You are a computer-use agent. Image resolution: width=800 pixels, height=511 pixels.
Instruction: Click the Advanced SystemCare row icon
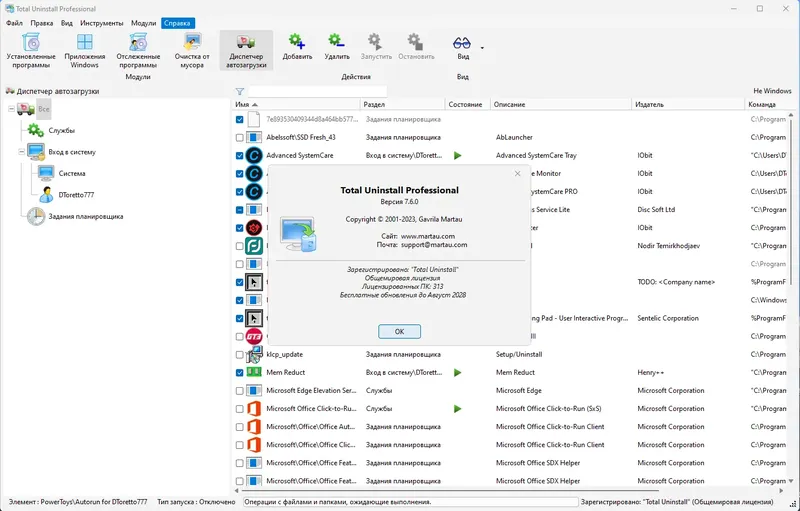pos(254,155)
